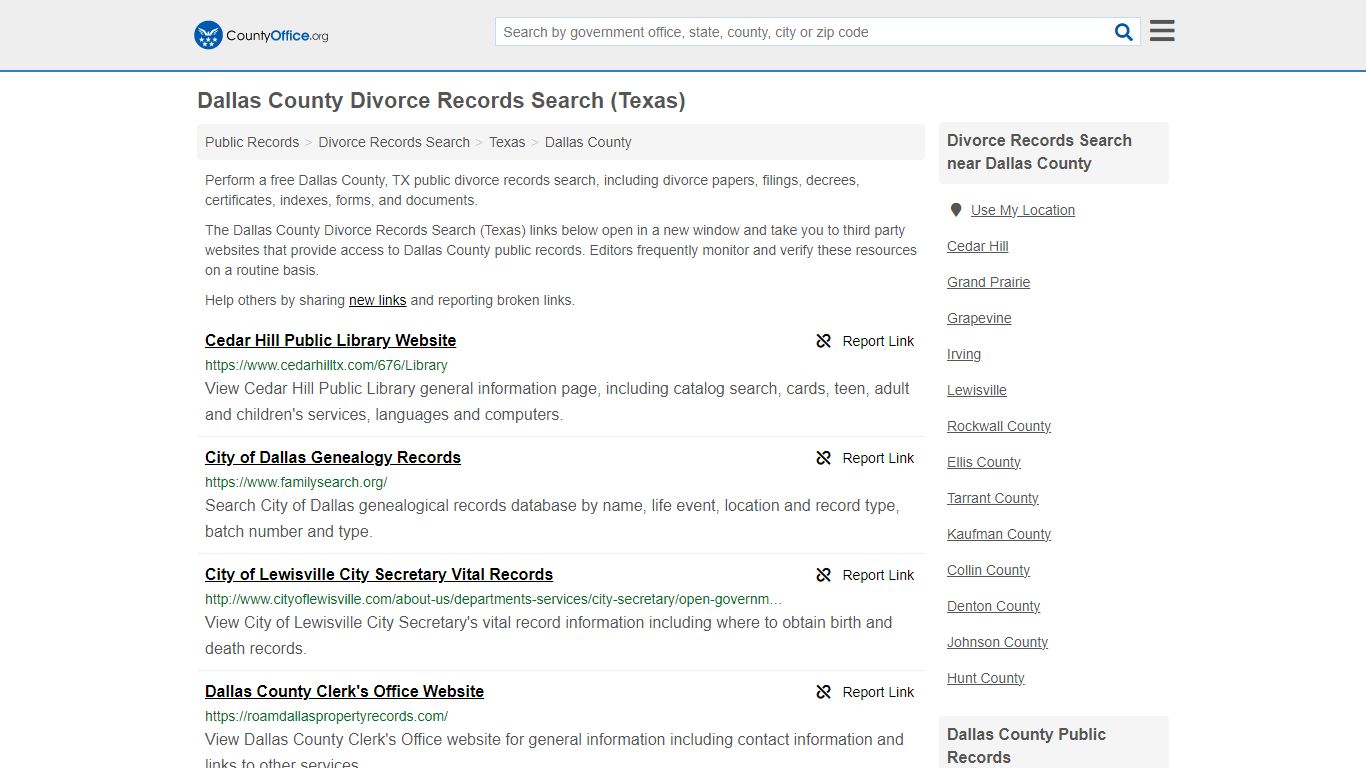Report link for Dallas County Clerk's Office
This screenshot has height=768, width=1366.
[x=878, y=692]
